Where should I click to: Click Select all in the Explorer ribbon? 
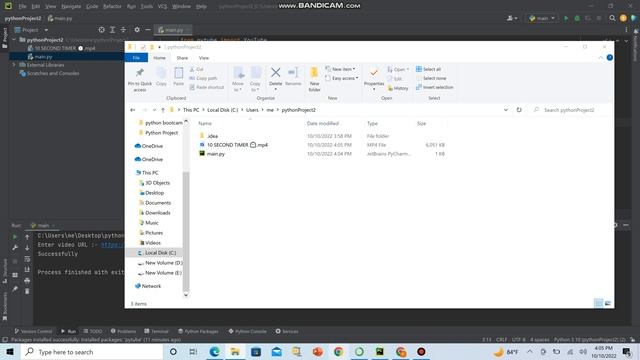click(428, 69)
